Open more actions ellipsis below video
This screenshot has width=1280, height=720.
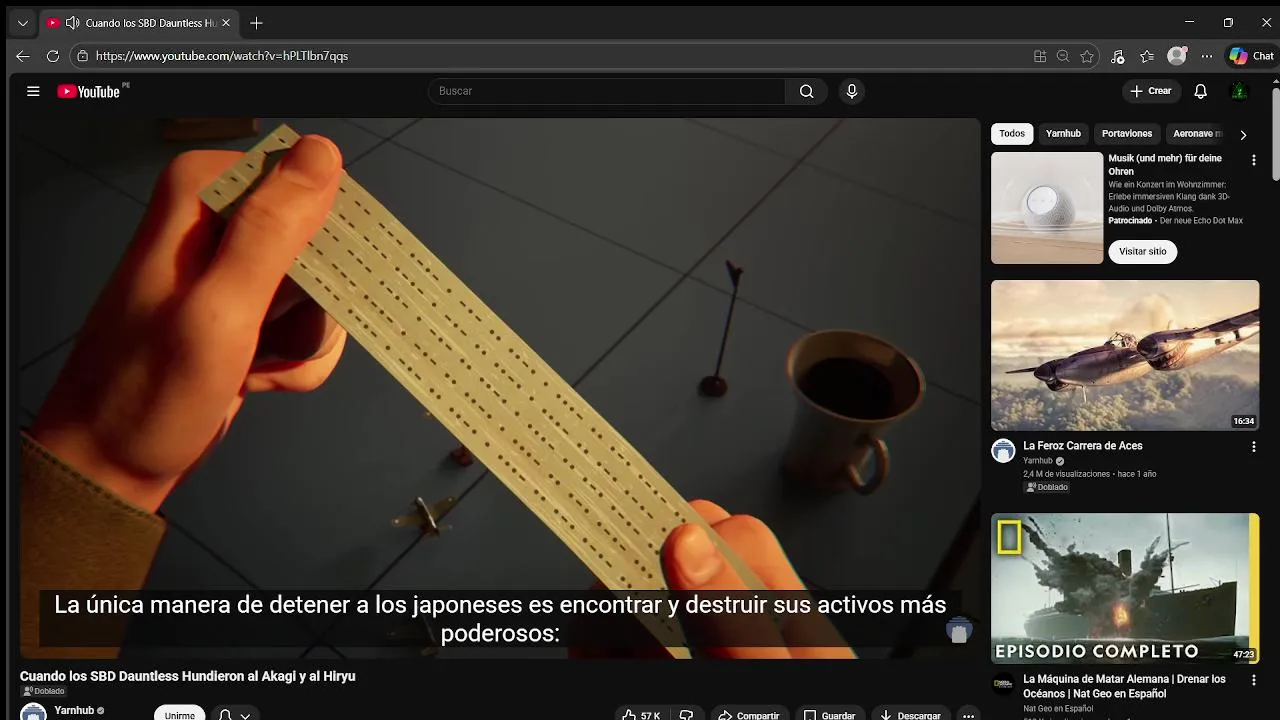point(968,715)
